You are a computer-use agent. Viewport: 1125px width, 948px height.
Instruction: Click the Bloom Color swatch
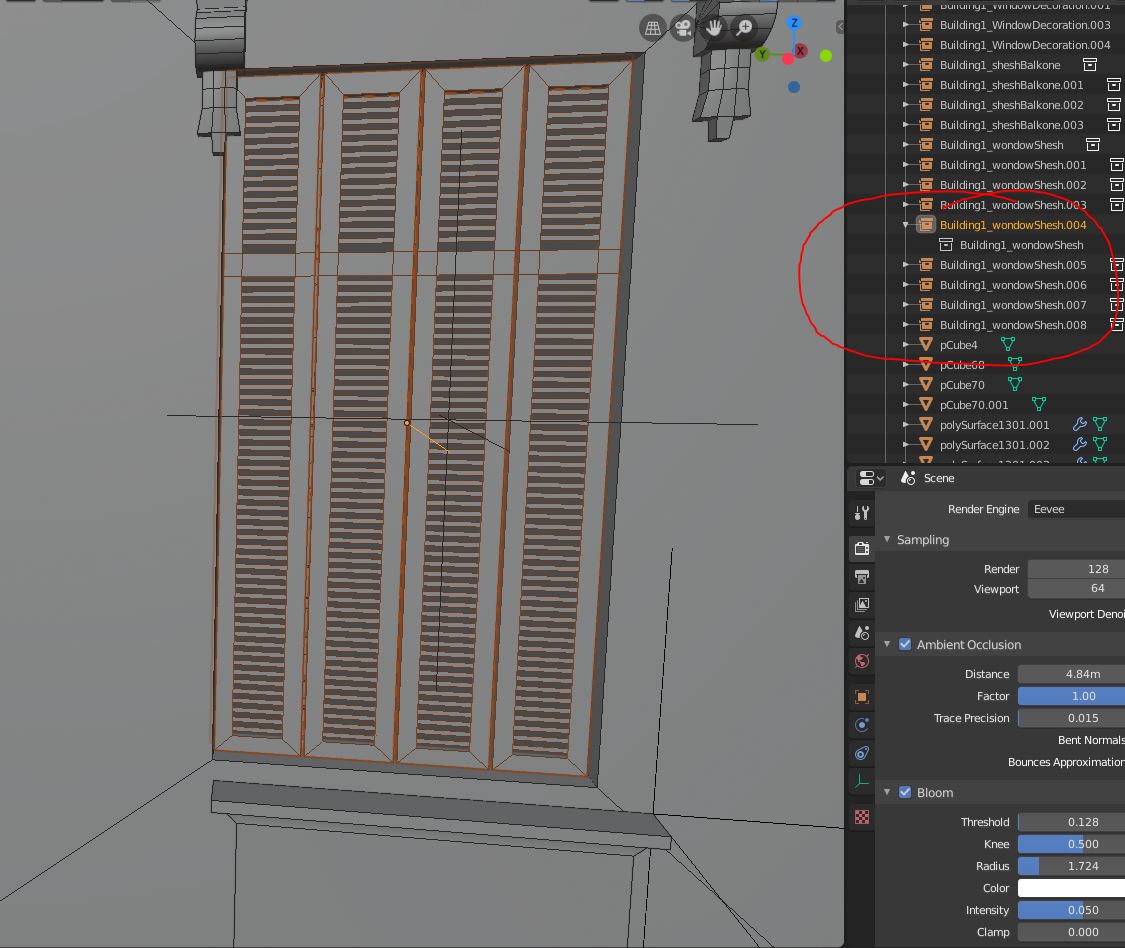click(x=1071, y=888)
